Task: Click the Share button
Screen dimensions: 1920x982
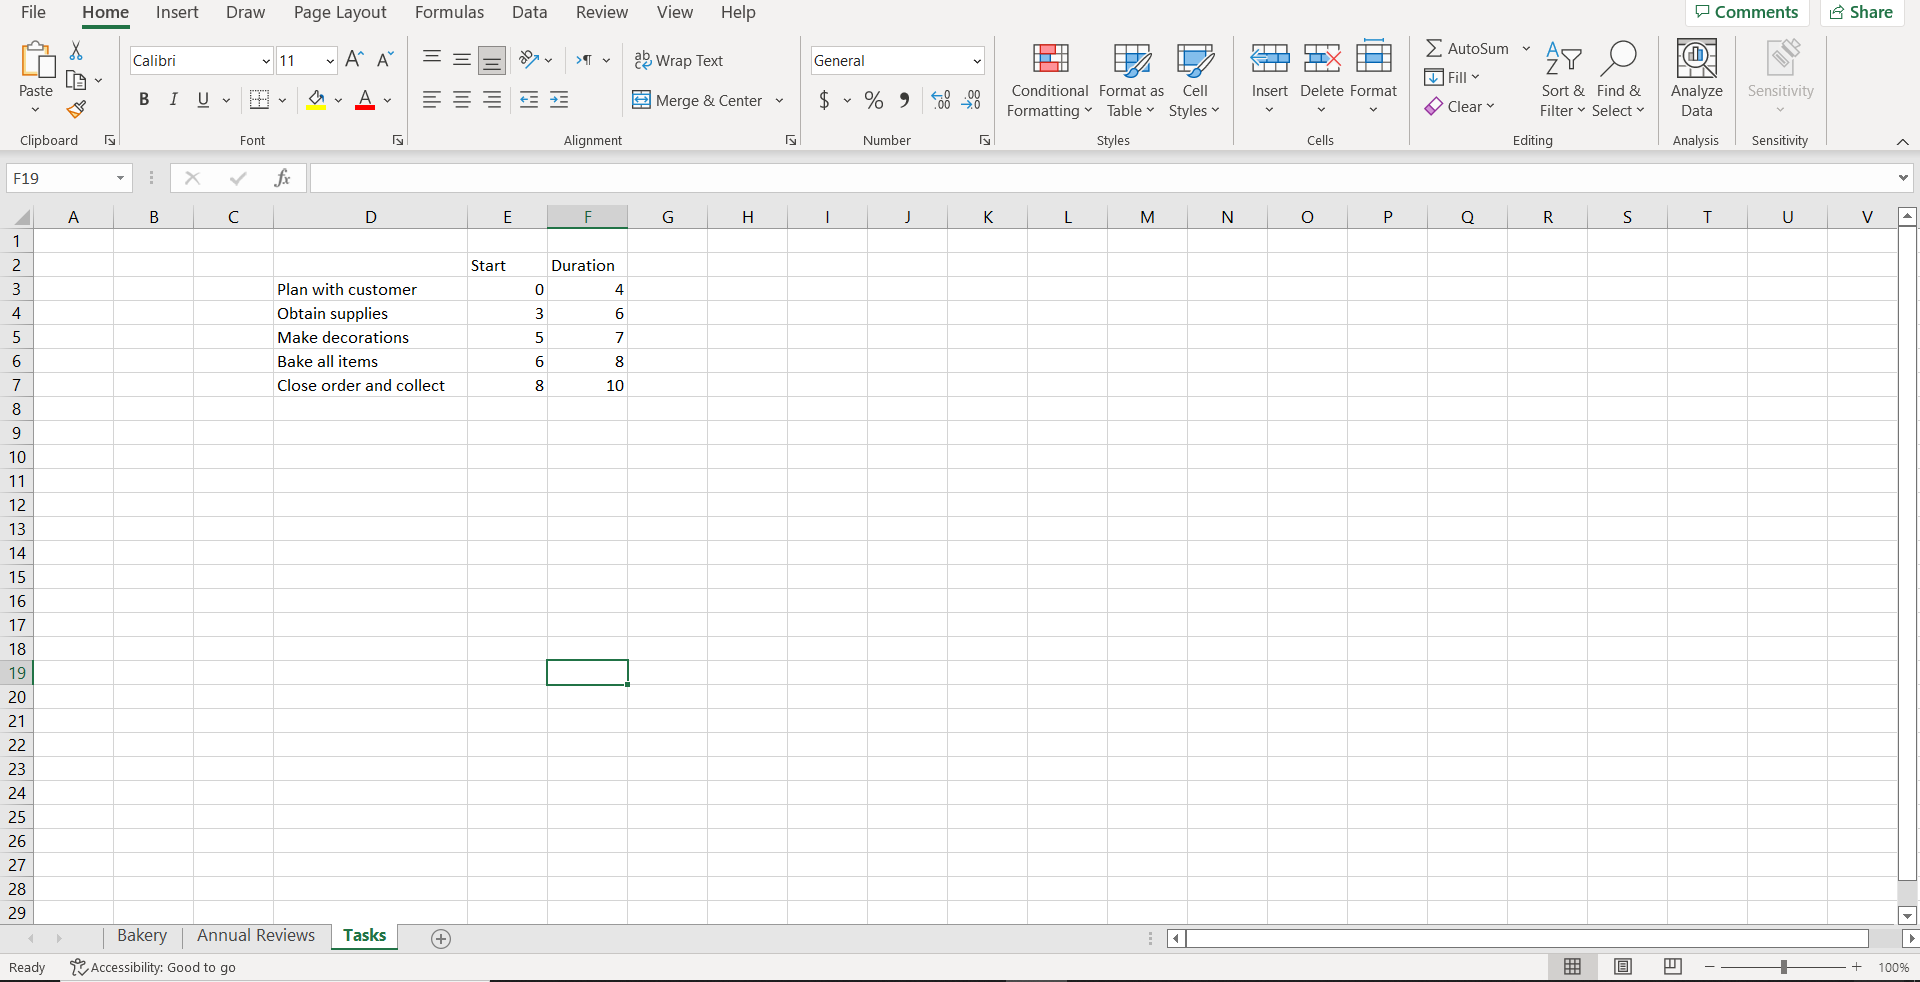Action: [x=1861, y=12]
